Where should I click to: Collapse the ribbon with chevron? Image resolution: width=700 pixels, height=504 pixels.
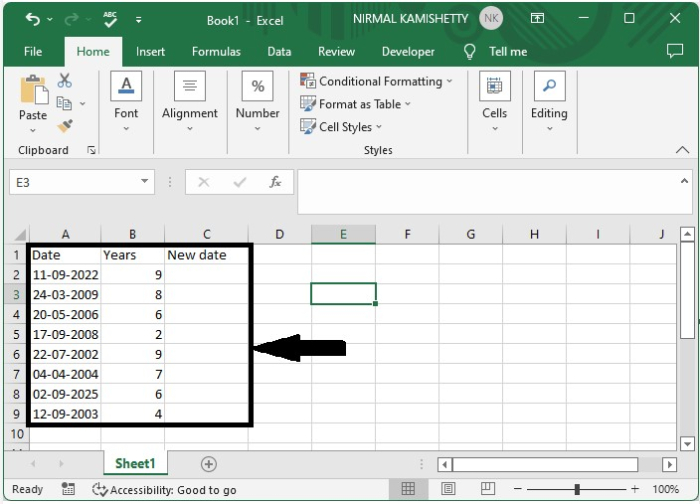[x=682, y=150]
